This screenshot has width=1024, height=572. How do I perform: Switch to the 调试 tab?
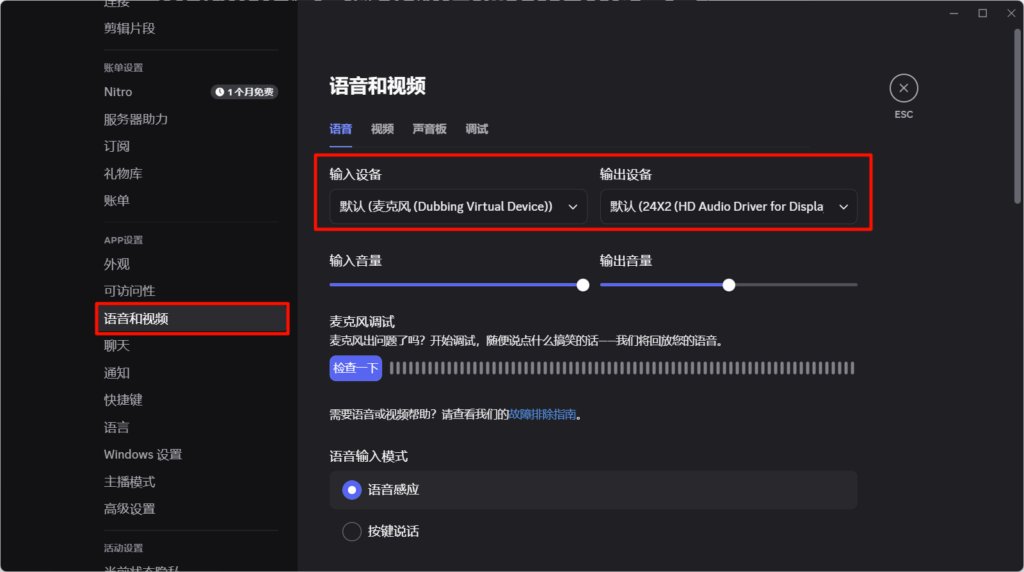pos(476,129)
